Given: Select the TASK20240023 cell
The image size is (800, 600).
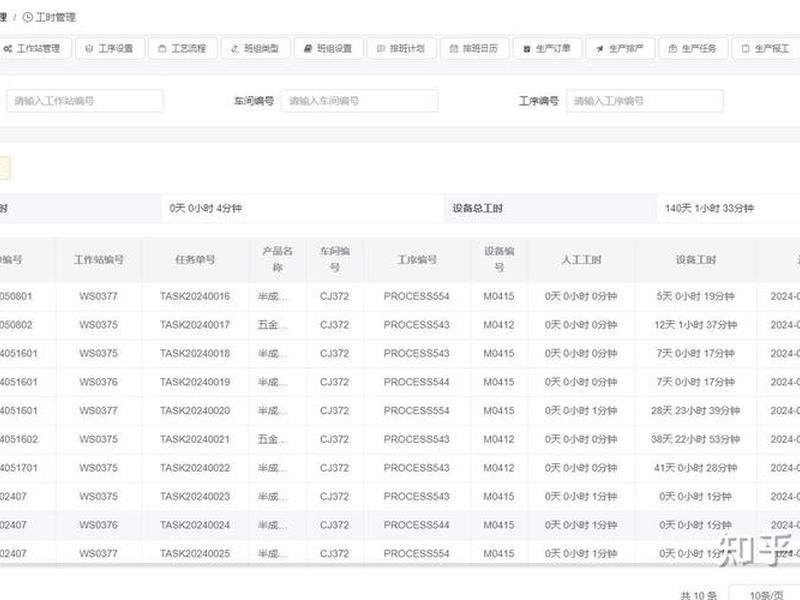Looking at the screenshot, I should coord(195,496).
